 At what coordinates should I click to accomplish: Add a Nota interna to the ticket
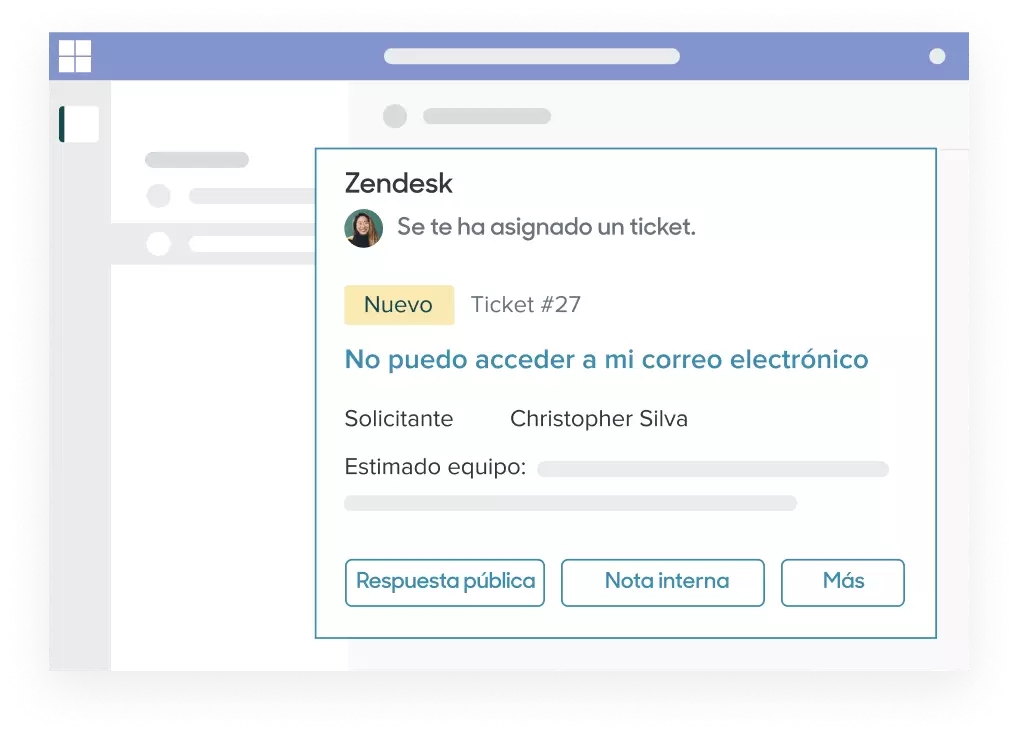pos(663,583)
